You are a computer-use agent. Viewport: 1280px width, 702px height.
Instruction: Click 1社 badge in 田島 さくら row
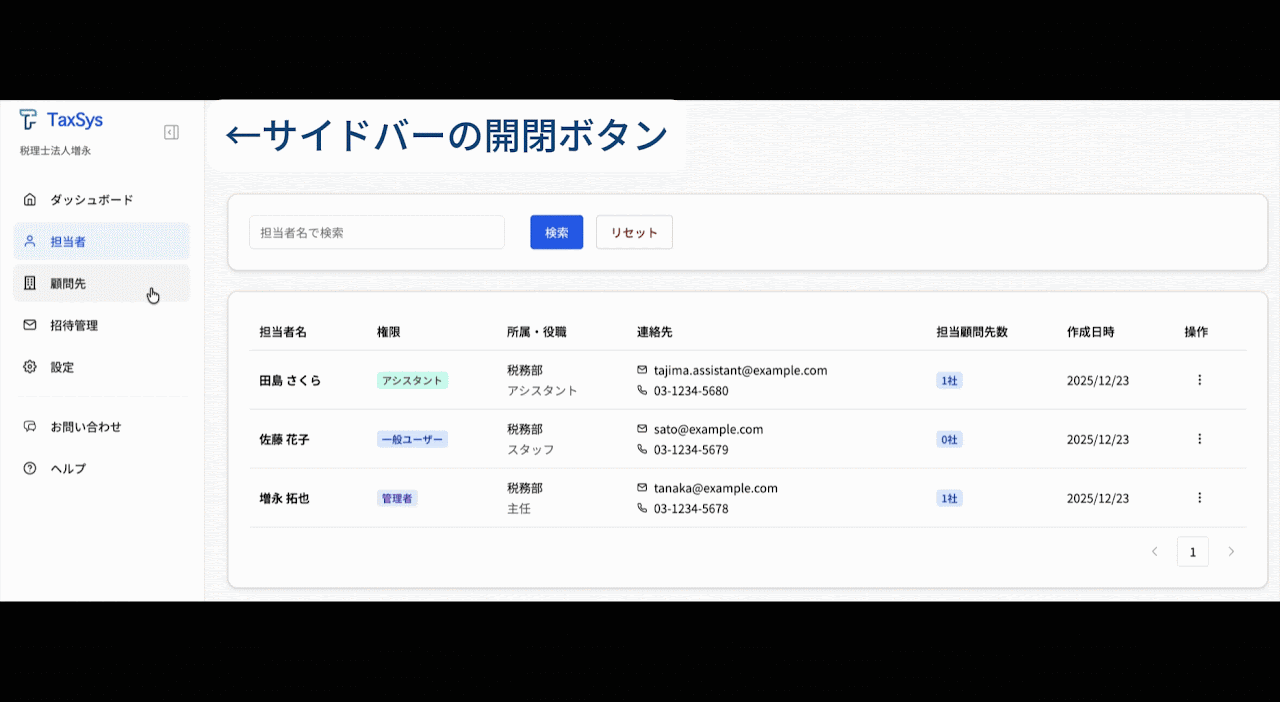949,380
